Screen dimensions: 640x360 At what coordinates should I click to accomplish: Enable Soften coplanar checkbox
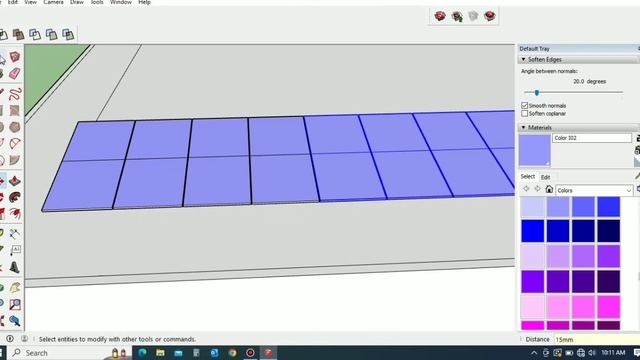tap(524, 113)
